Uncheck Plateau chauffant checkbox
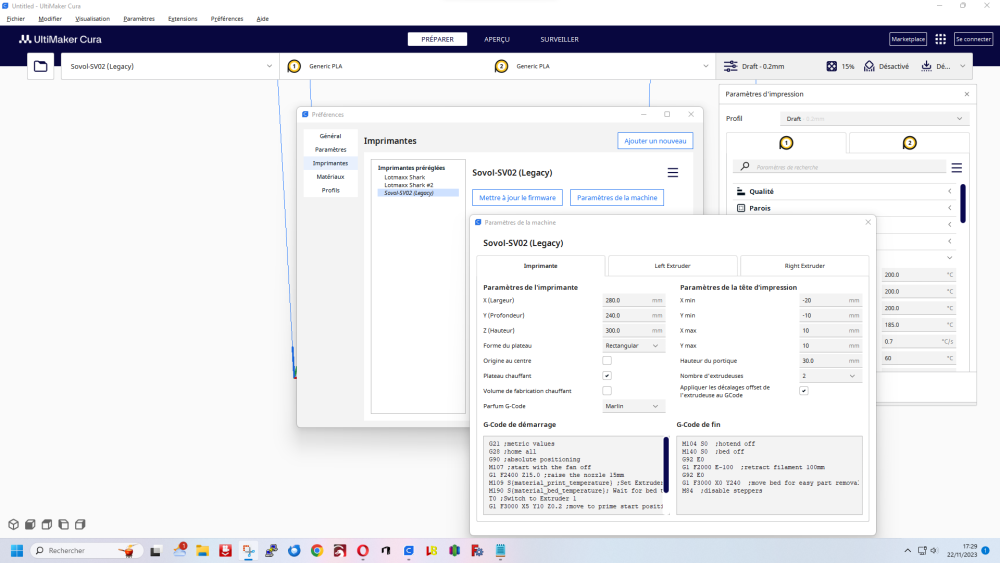 [607, 376]
